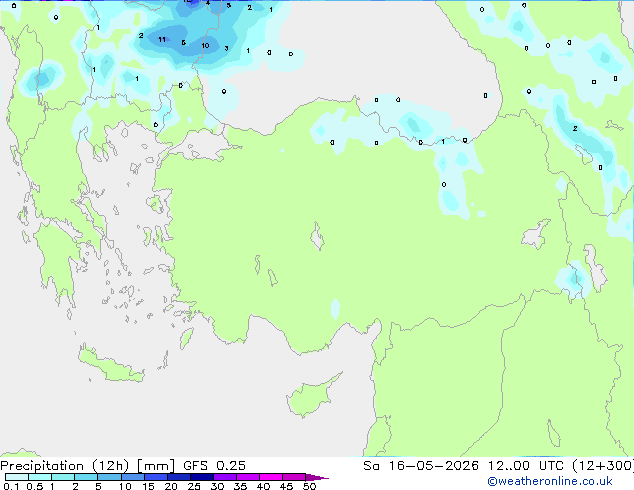Click the 40–45 mm magenta legend box

click(x=271, y=477)
